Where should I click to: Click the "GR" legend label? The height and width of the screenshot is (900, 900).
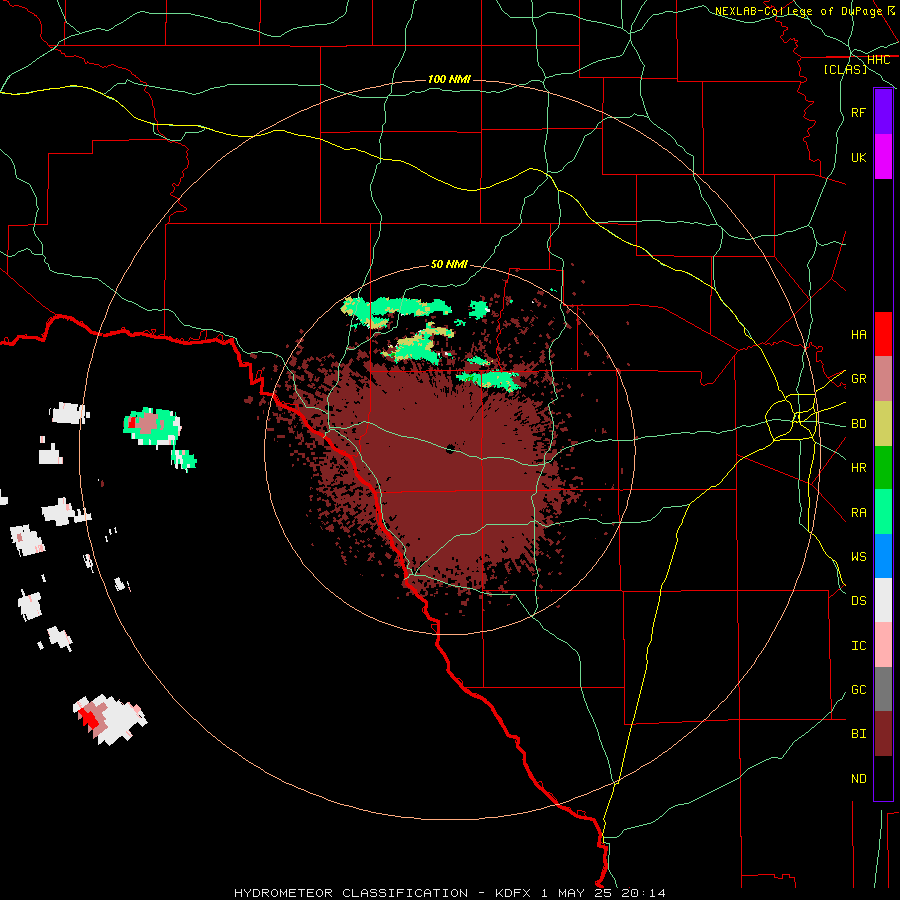click(x=858, y=379)
